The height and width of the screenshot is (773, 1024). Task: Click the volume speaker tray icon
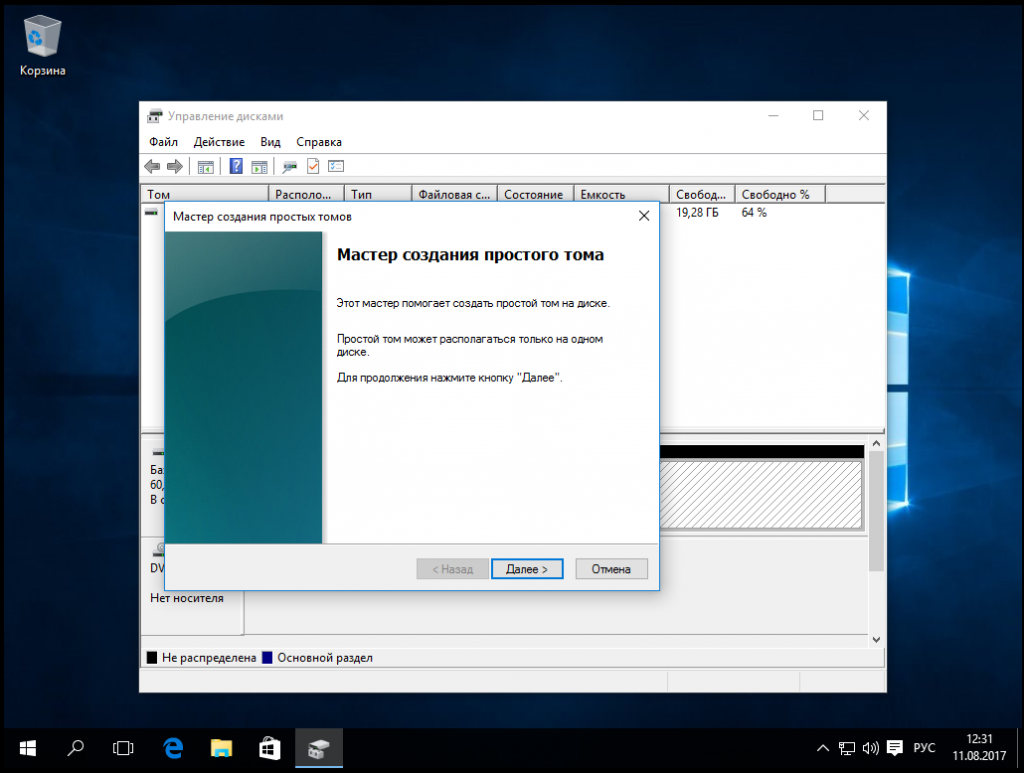point(870,748)
